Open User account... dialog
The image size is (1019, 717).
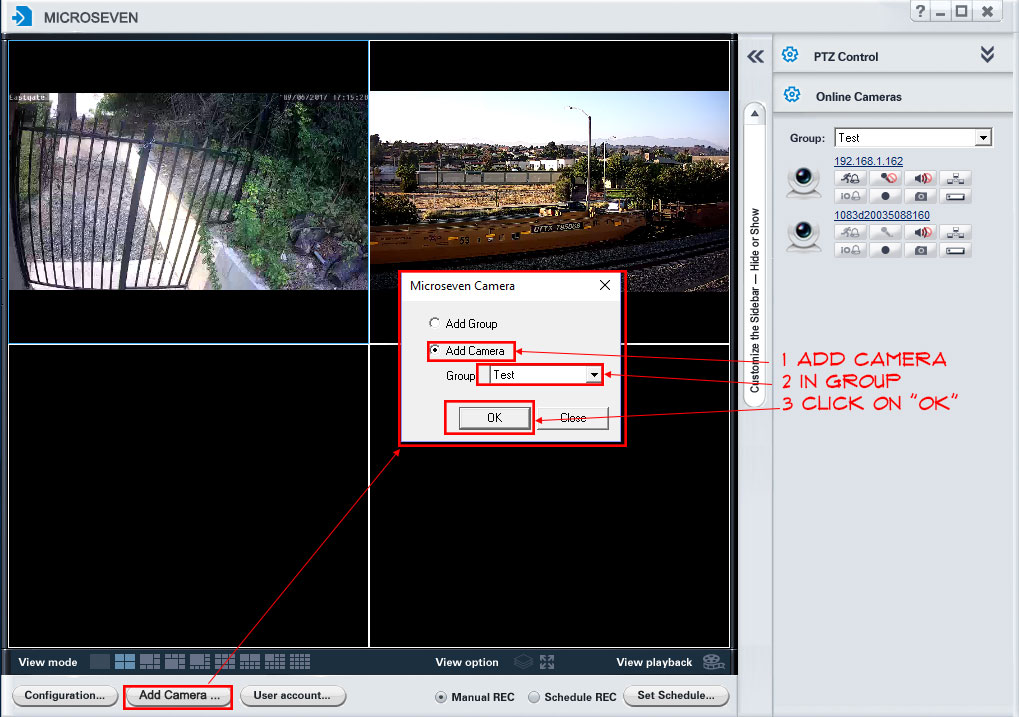click(x=292, y=696)
